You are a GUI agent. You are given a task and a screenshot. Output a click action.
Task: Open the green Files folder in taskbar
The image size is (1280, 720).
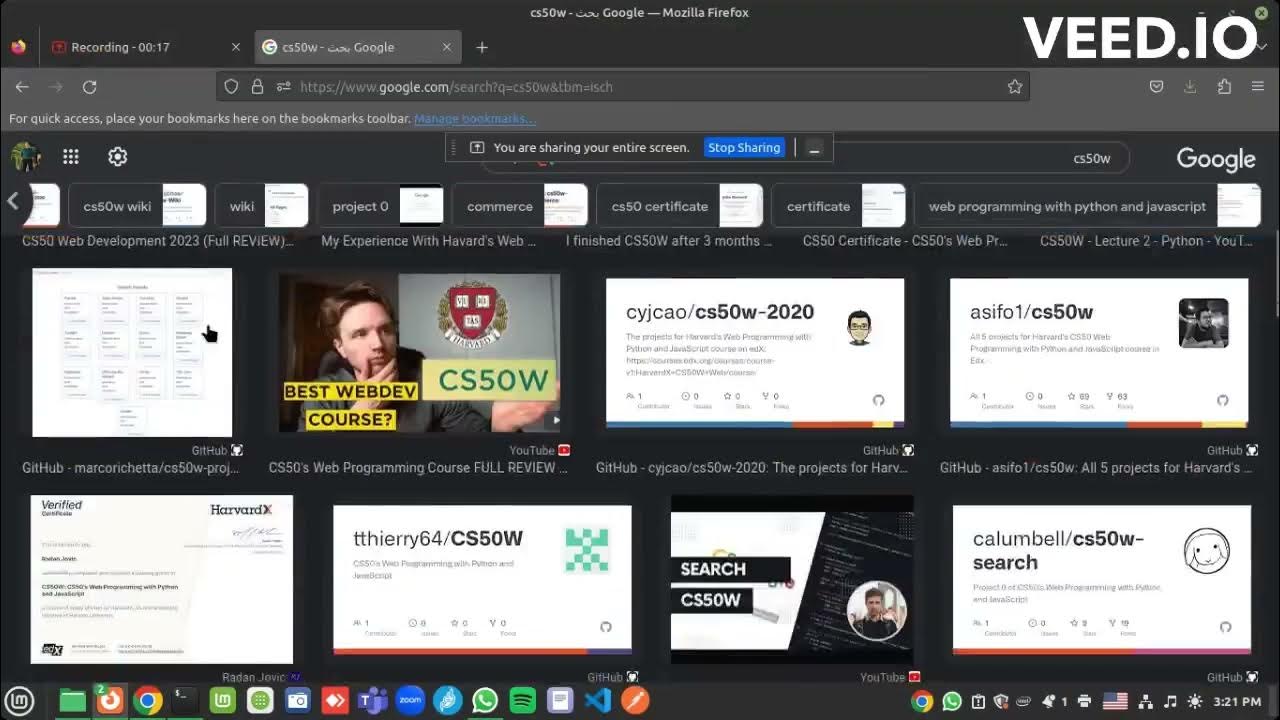tap(72, 701)
